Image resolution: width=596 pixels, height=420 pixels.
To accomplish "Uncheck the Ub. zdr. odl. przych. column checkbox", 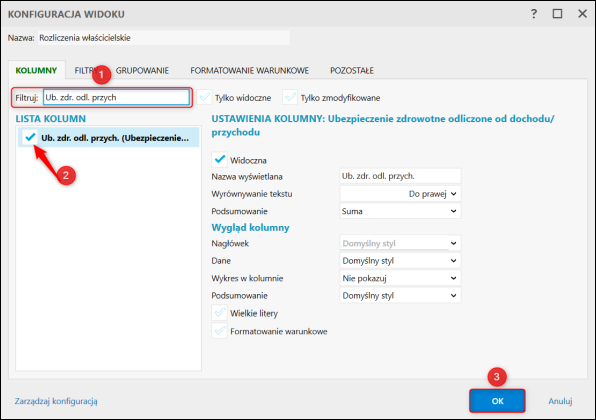I will (30, 137).
